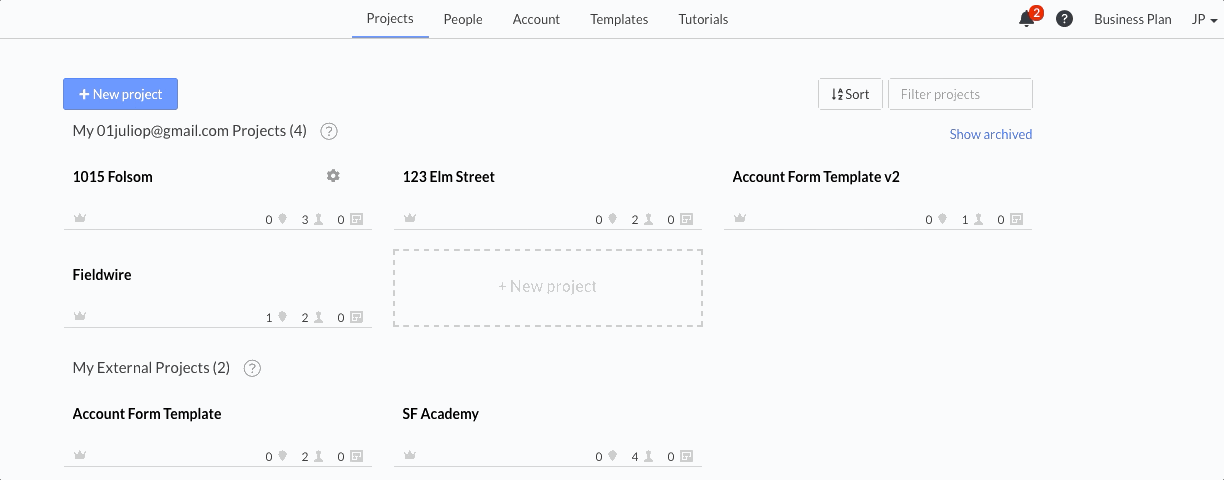Open the JP user dropdown menu

click(x=1204, y=19)
